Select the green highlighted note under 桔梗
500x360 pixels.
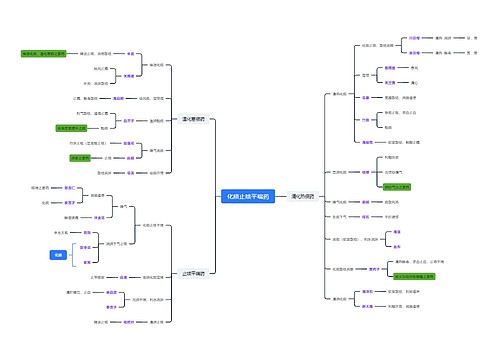tap(397, 187)
